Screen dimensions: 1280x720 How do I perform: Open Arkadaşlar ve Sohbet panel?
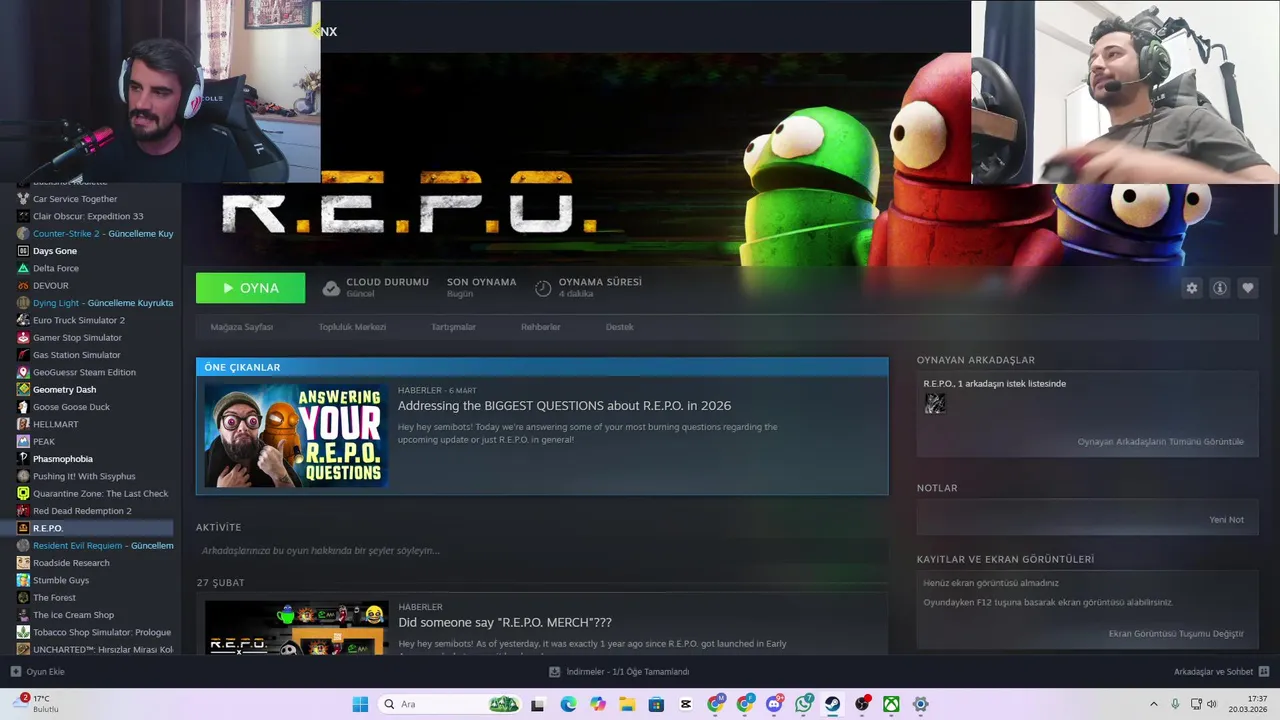point(1221,672)
